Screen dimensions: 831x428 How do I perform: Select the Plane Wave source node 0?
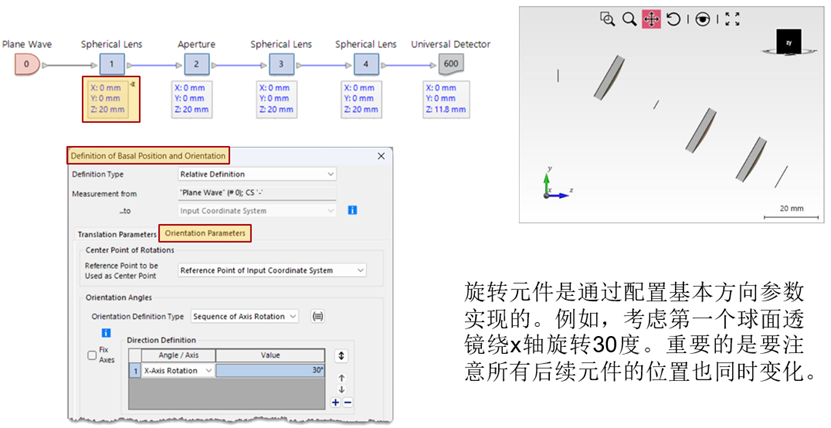click(x=26, y=64)
